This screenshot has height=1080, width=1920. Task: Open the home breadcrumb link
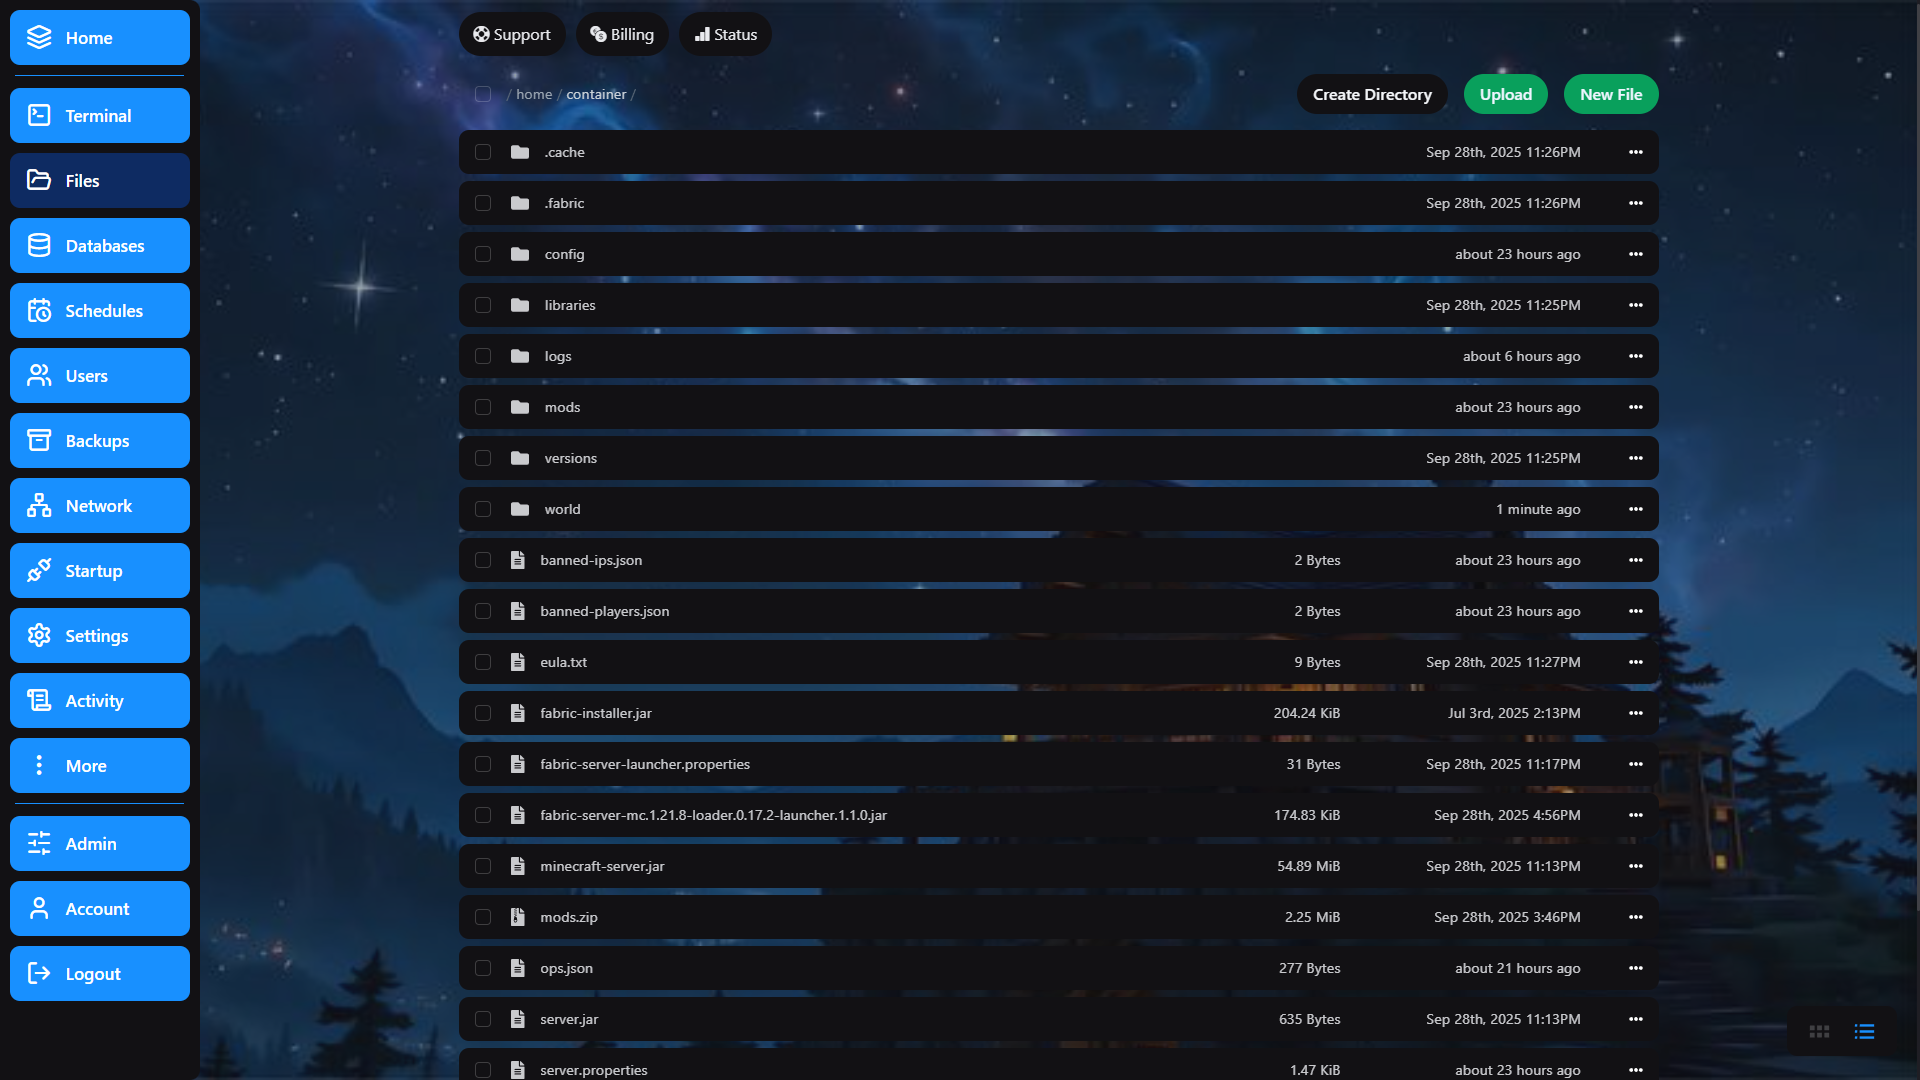coord(534,93)
